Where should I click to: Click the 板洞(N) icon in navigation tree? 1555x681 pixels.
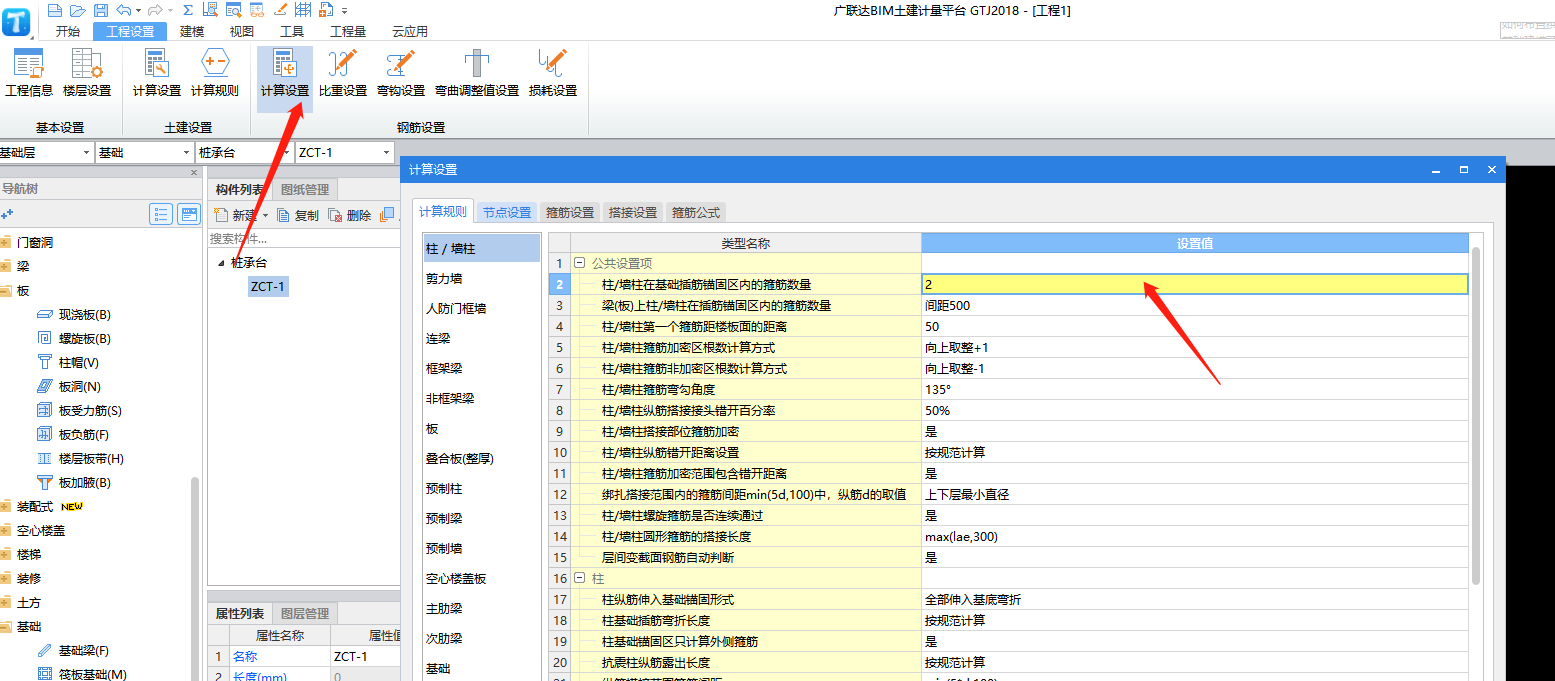44,387
